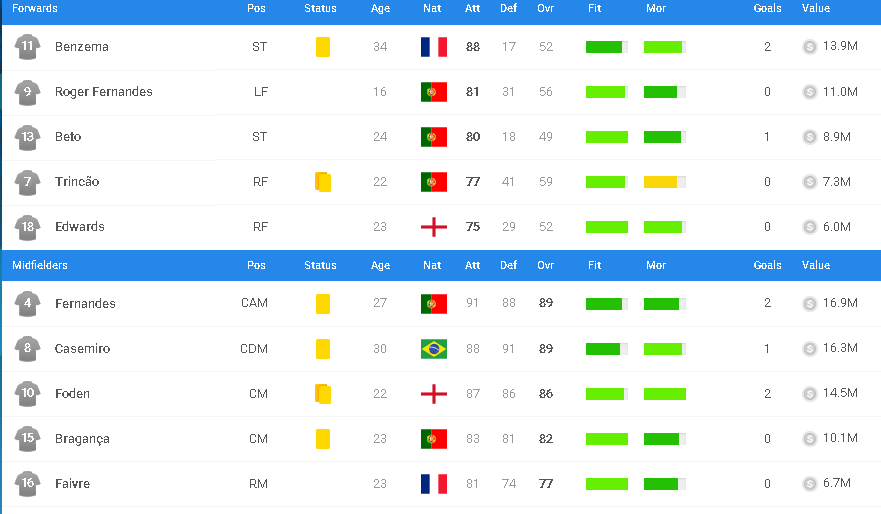
Task: Sort forwards by Value column header
Action: point(816,8)
